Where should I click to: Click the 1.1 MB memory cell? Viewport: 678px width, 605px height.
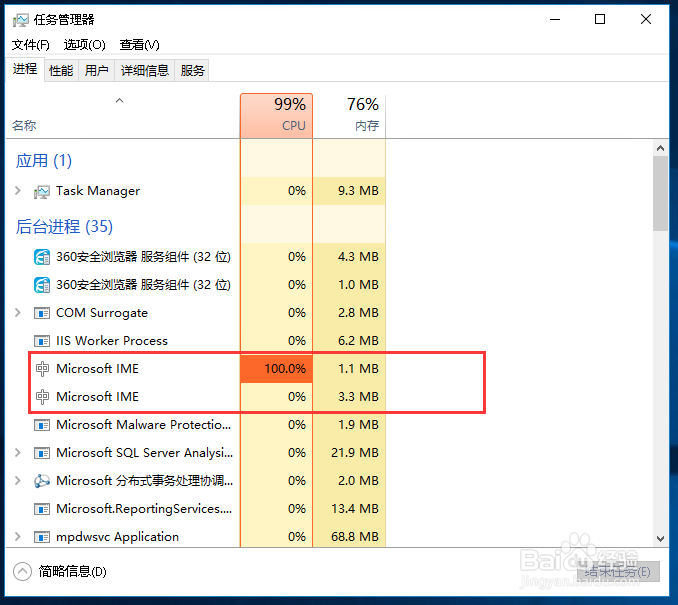(x=349, y=369)
